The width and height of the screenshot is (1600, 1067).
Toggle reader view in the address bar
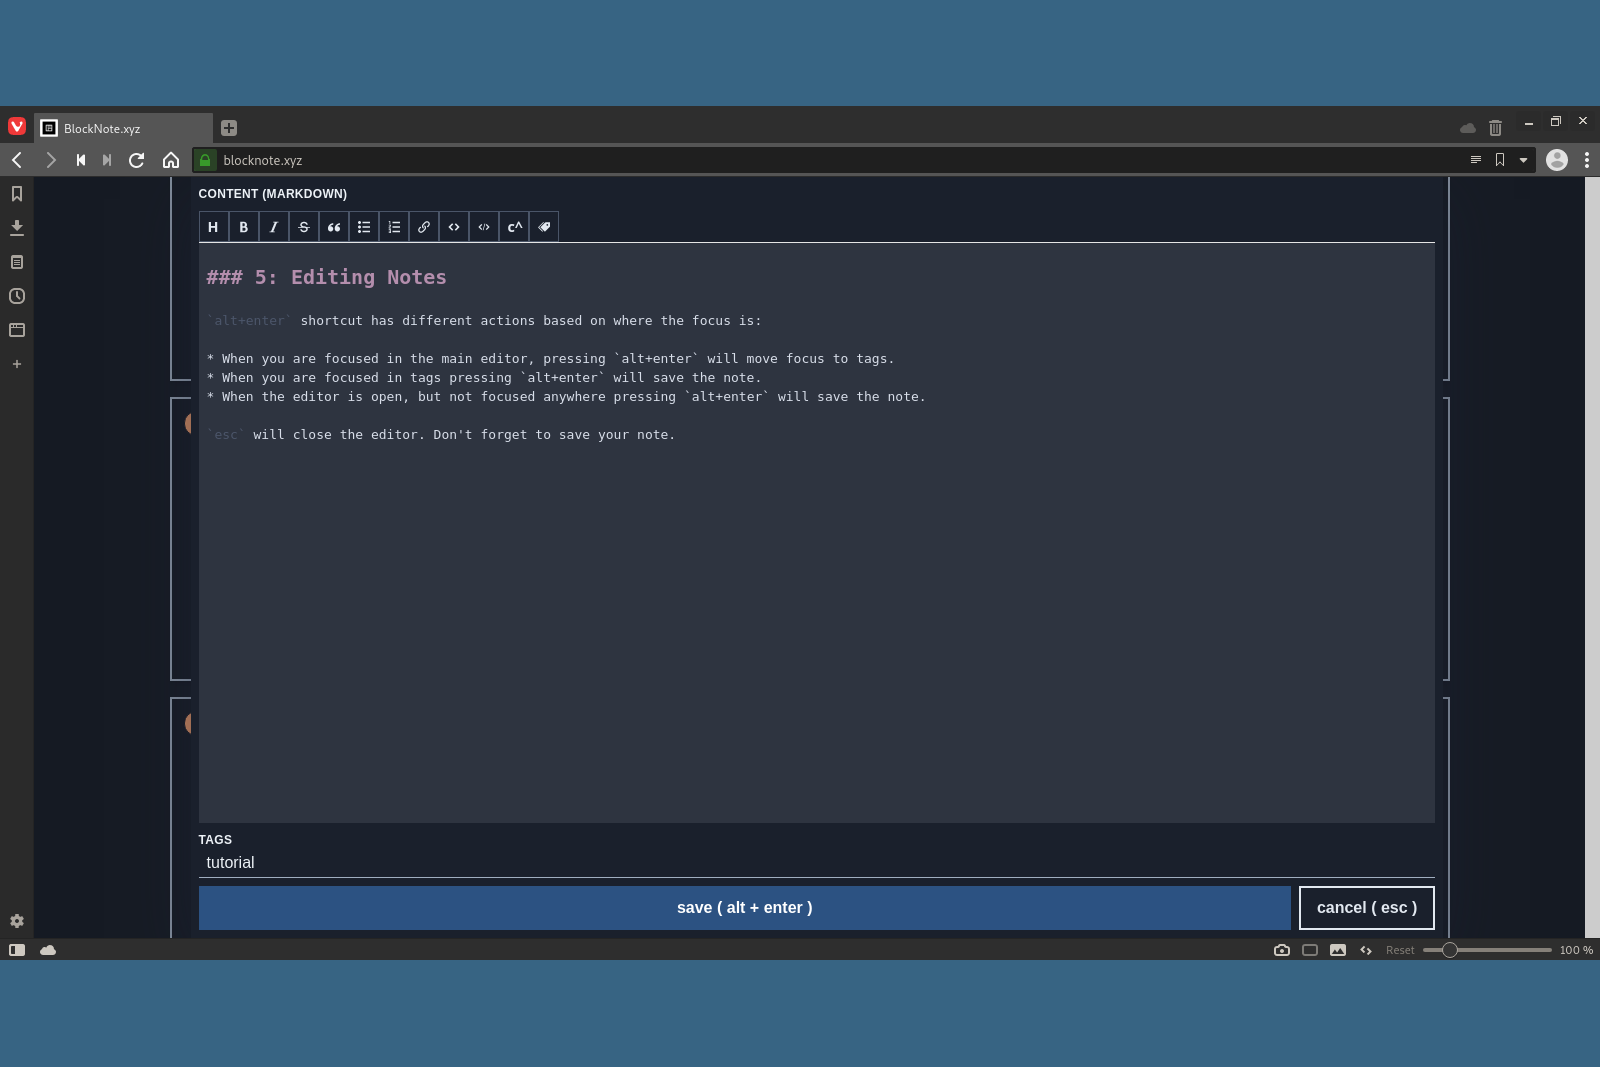1476,160
